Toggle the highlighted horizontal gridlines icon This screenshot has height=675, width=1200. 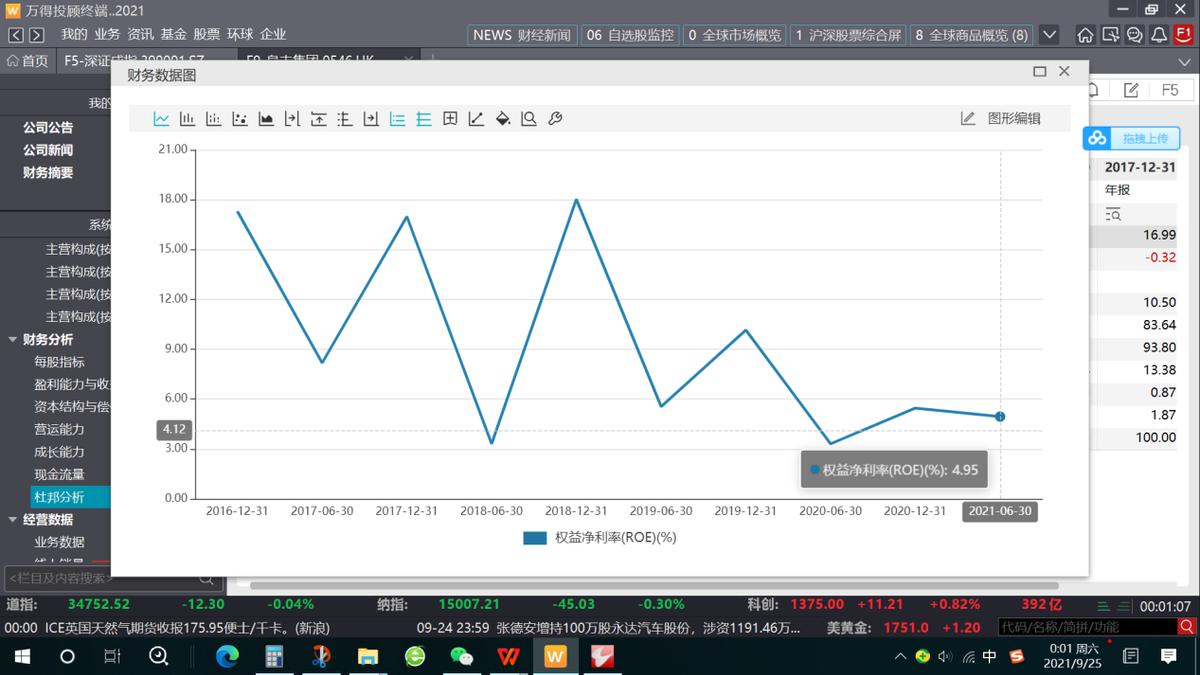pos(424,119)
